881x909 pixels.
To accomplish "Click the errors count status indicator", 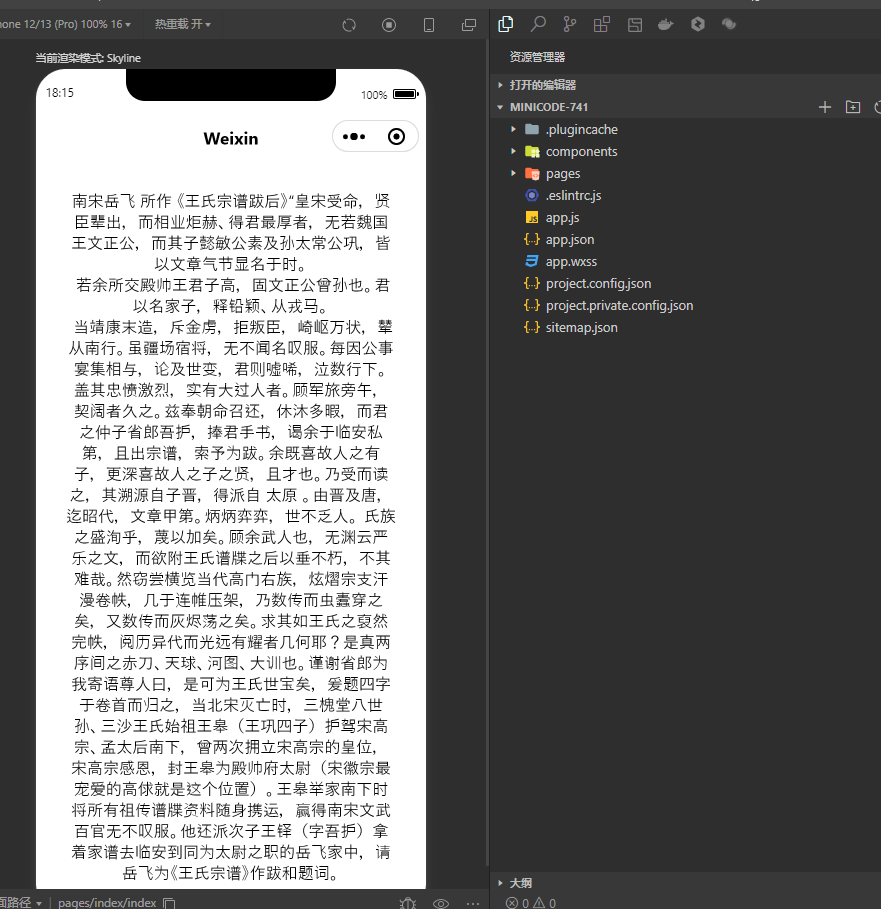I will tap(517, 903).
